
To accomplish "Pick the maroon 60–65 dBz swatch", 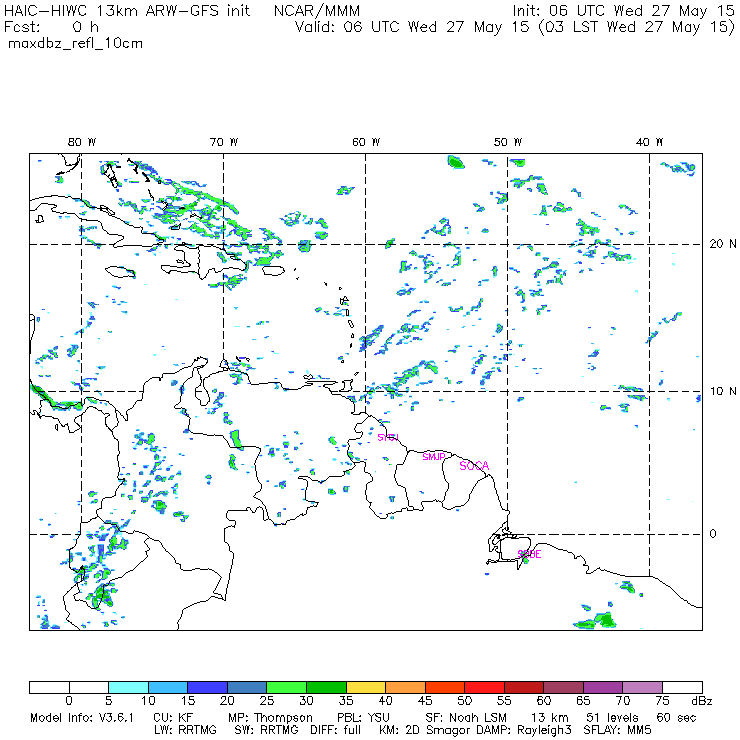I will pos(564,687).
